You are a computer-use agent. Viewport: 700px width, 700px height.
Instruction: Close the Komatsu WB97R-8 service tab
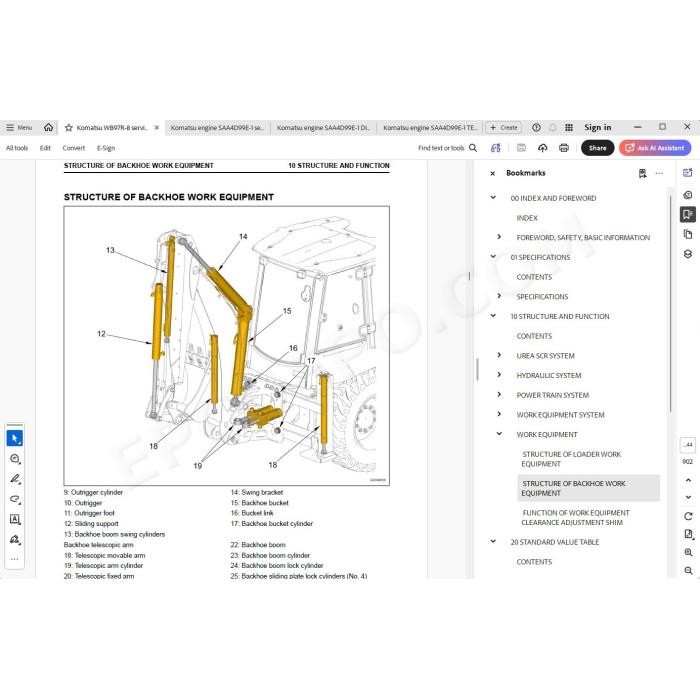[157, 128]
